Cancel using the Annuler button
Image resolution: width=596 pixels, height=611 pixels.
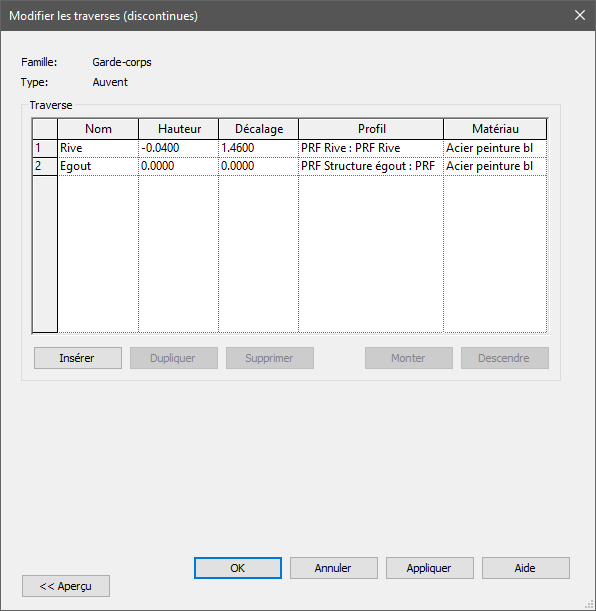pos(333,568)
